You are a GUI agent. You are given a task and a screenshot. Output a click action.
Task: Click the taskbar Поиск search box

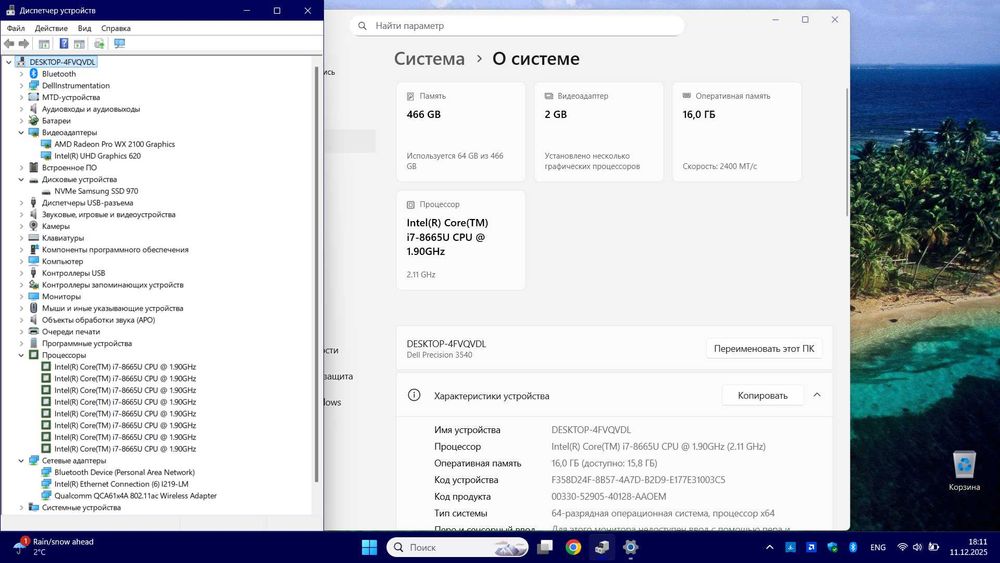click(x=457, y=547)
